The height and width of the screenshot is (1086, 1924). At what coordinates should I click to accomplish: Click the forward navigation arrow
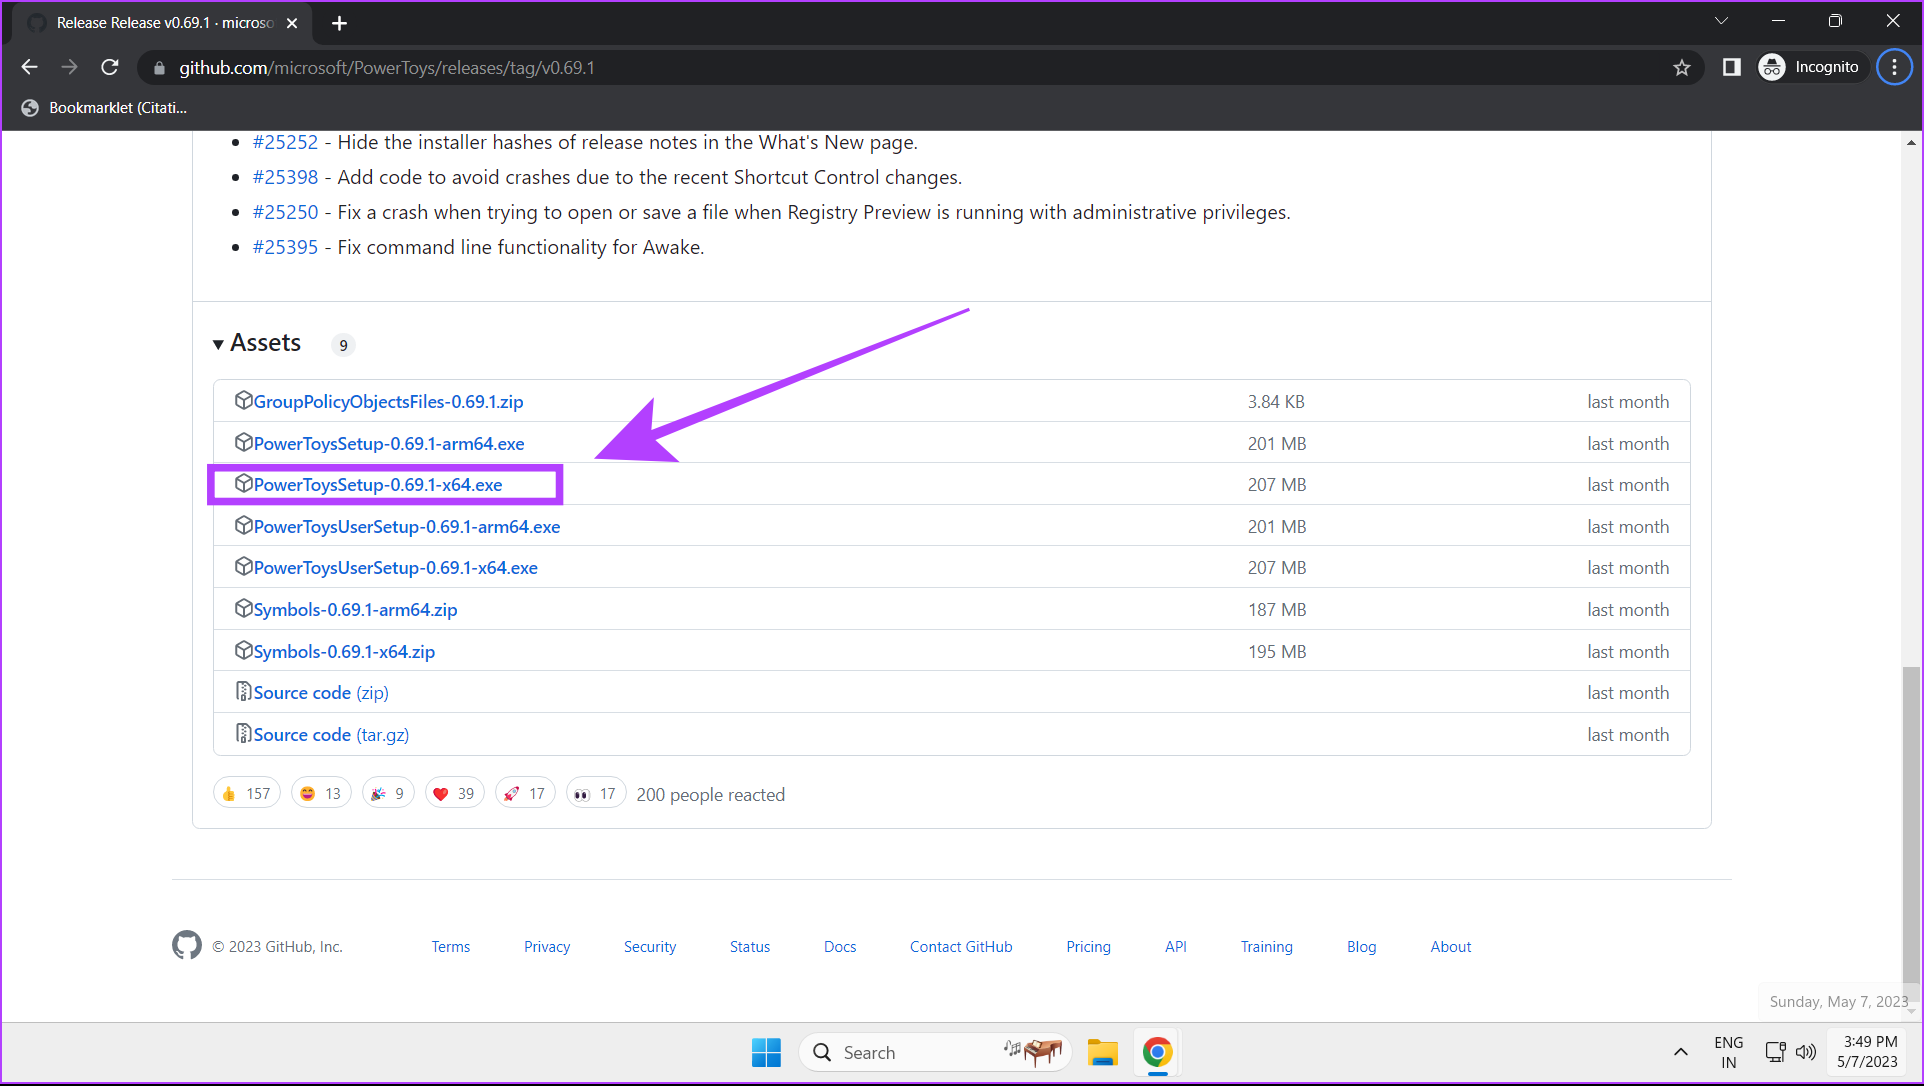click(69, 67)
